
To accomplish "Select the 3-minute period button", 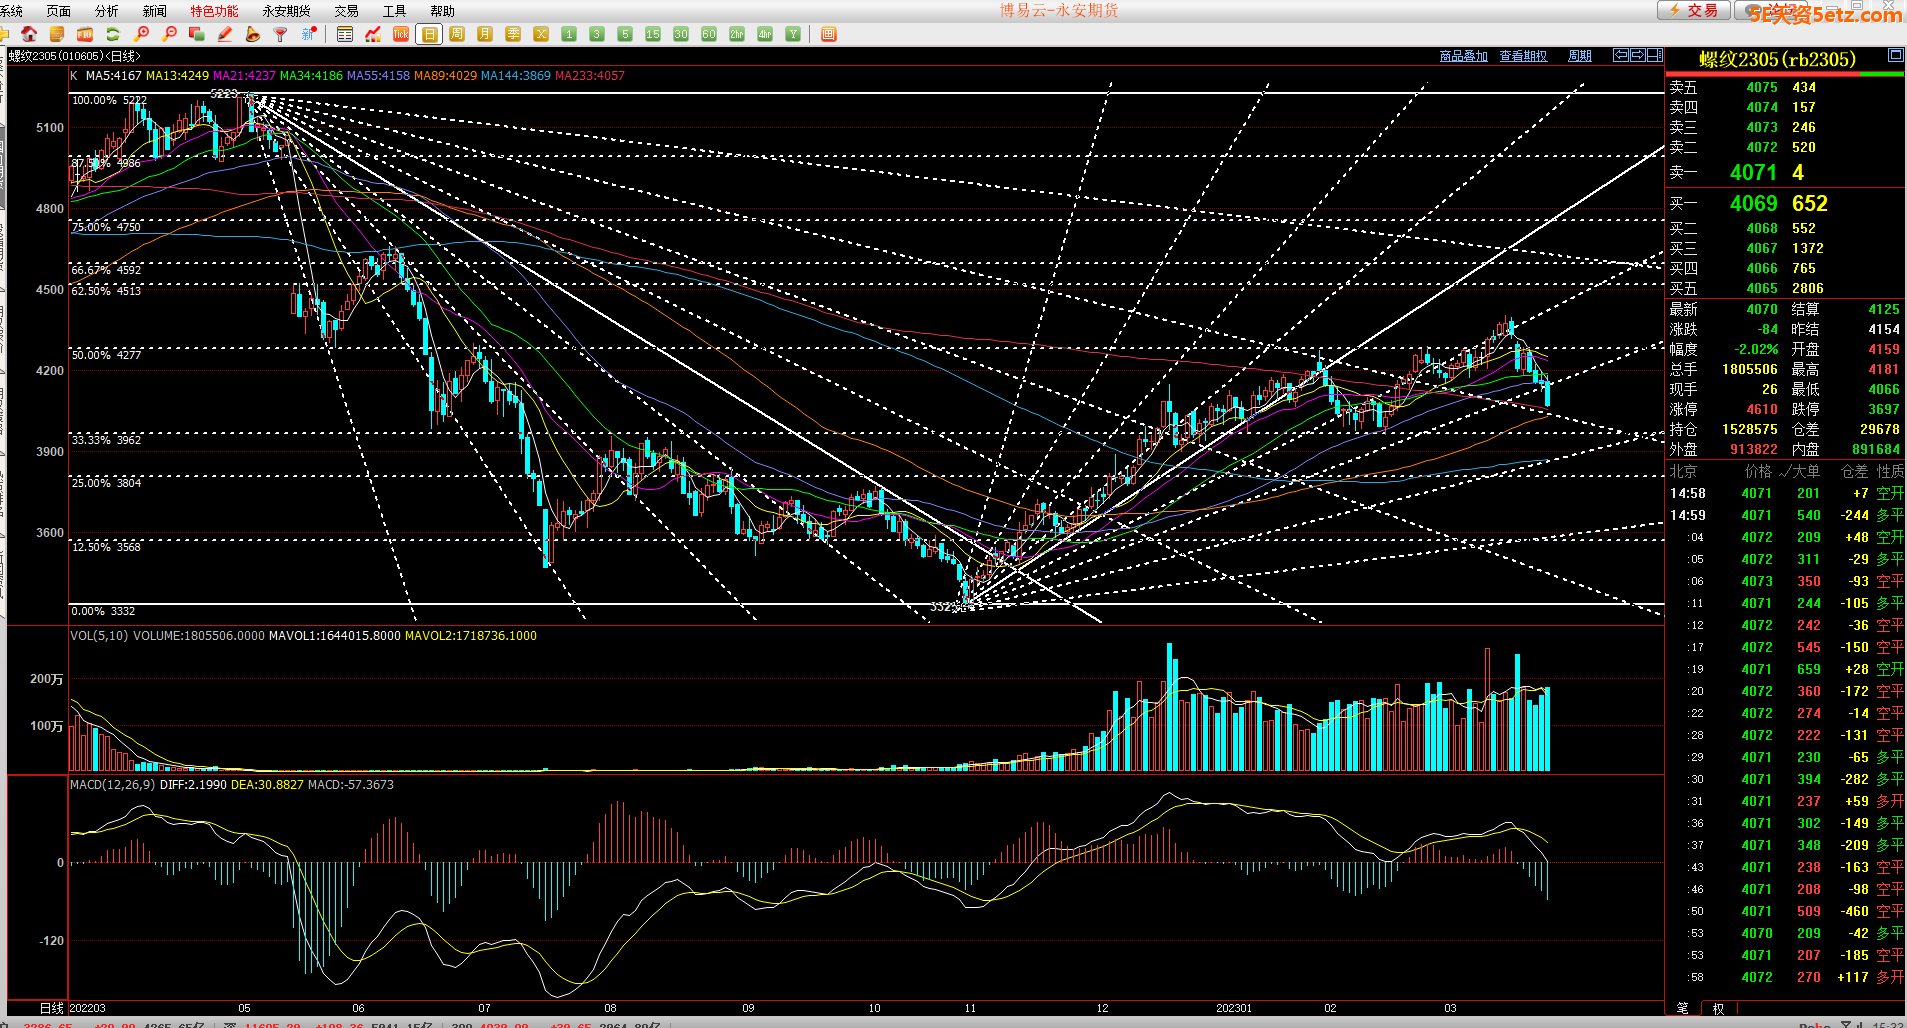I will [x=597, y=34].
